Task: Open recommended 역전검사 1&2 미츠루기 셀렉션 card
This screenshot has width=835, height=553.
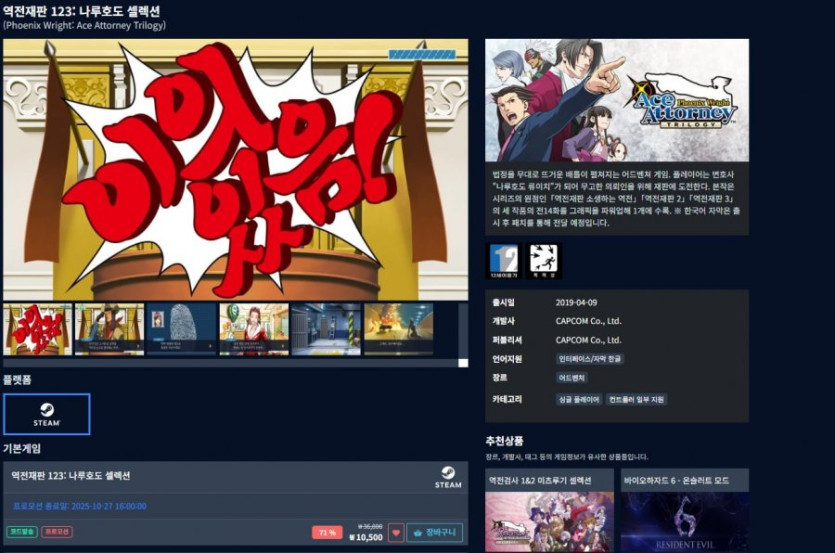Action: (x=549, y=510)
